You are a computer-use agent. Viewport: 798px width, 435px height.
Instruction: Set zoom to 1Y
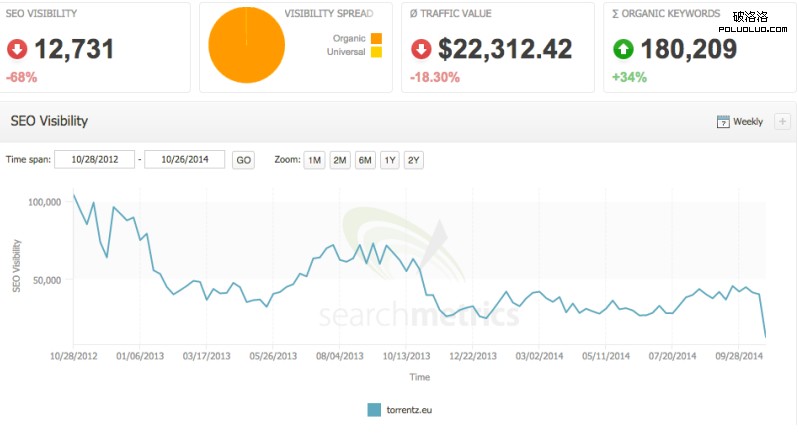click(390, 160)
